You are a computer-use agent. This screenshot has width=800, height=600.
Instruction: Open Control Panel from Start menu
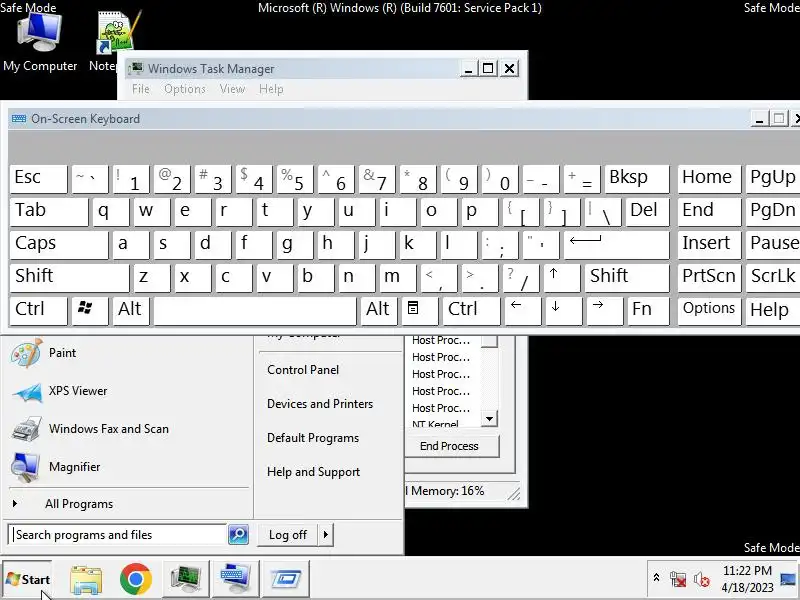point(303,370)
